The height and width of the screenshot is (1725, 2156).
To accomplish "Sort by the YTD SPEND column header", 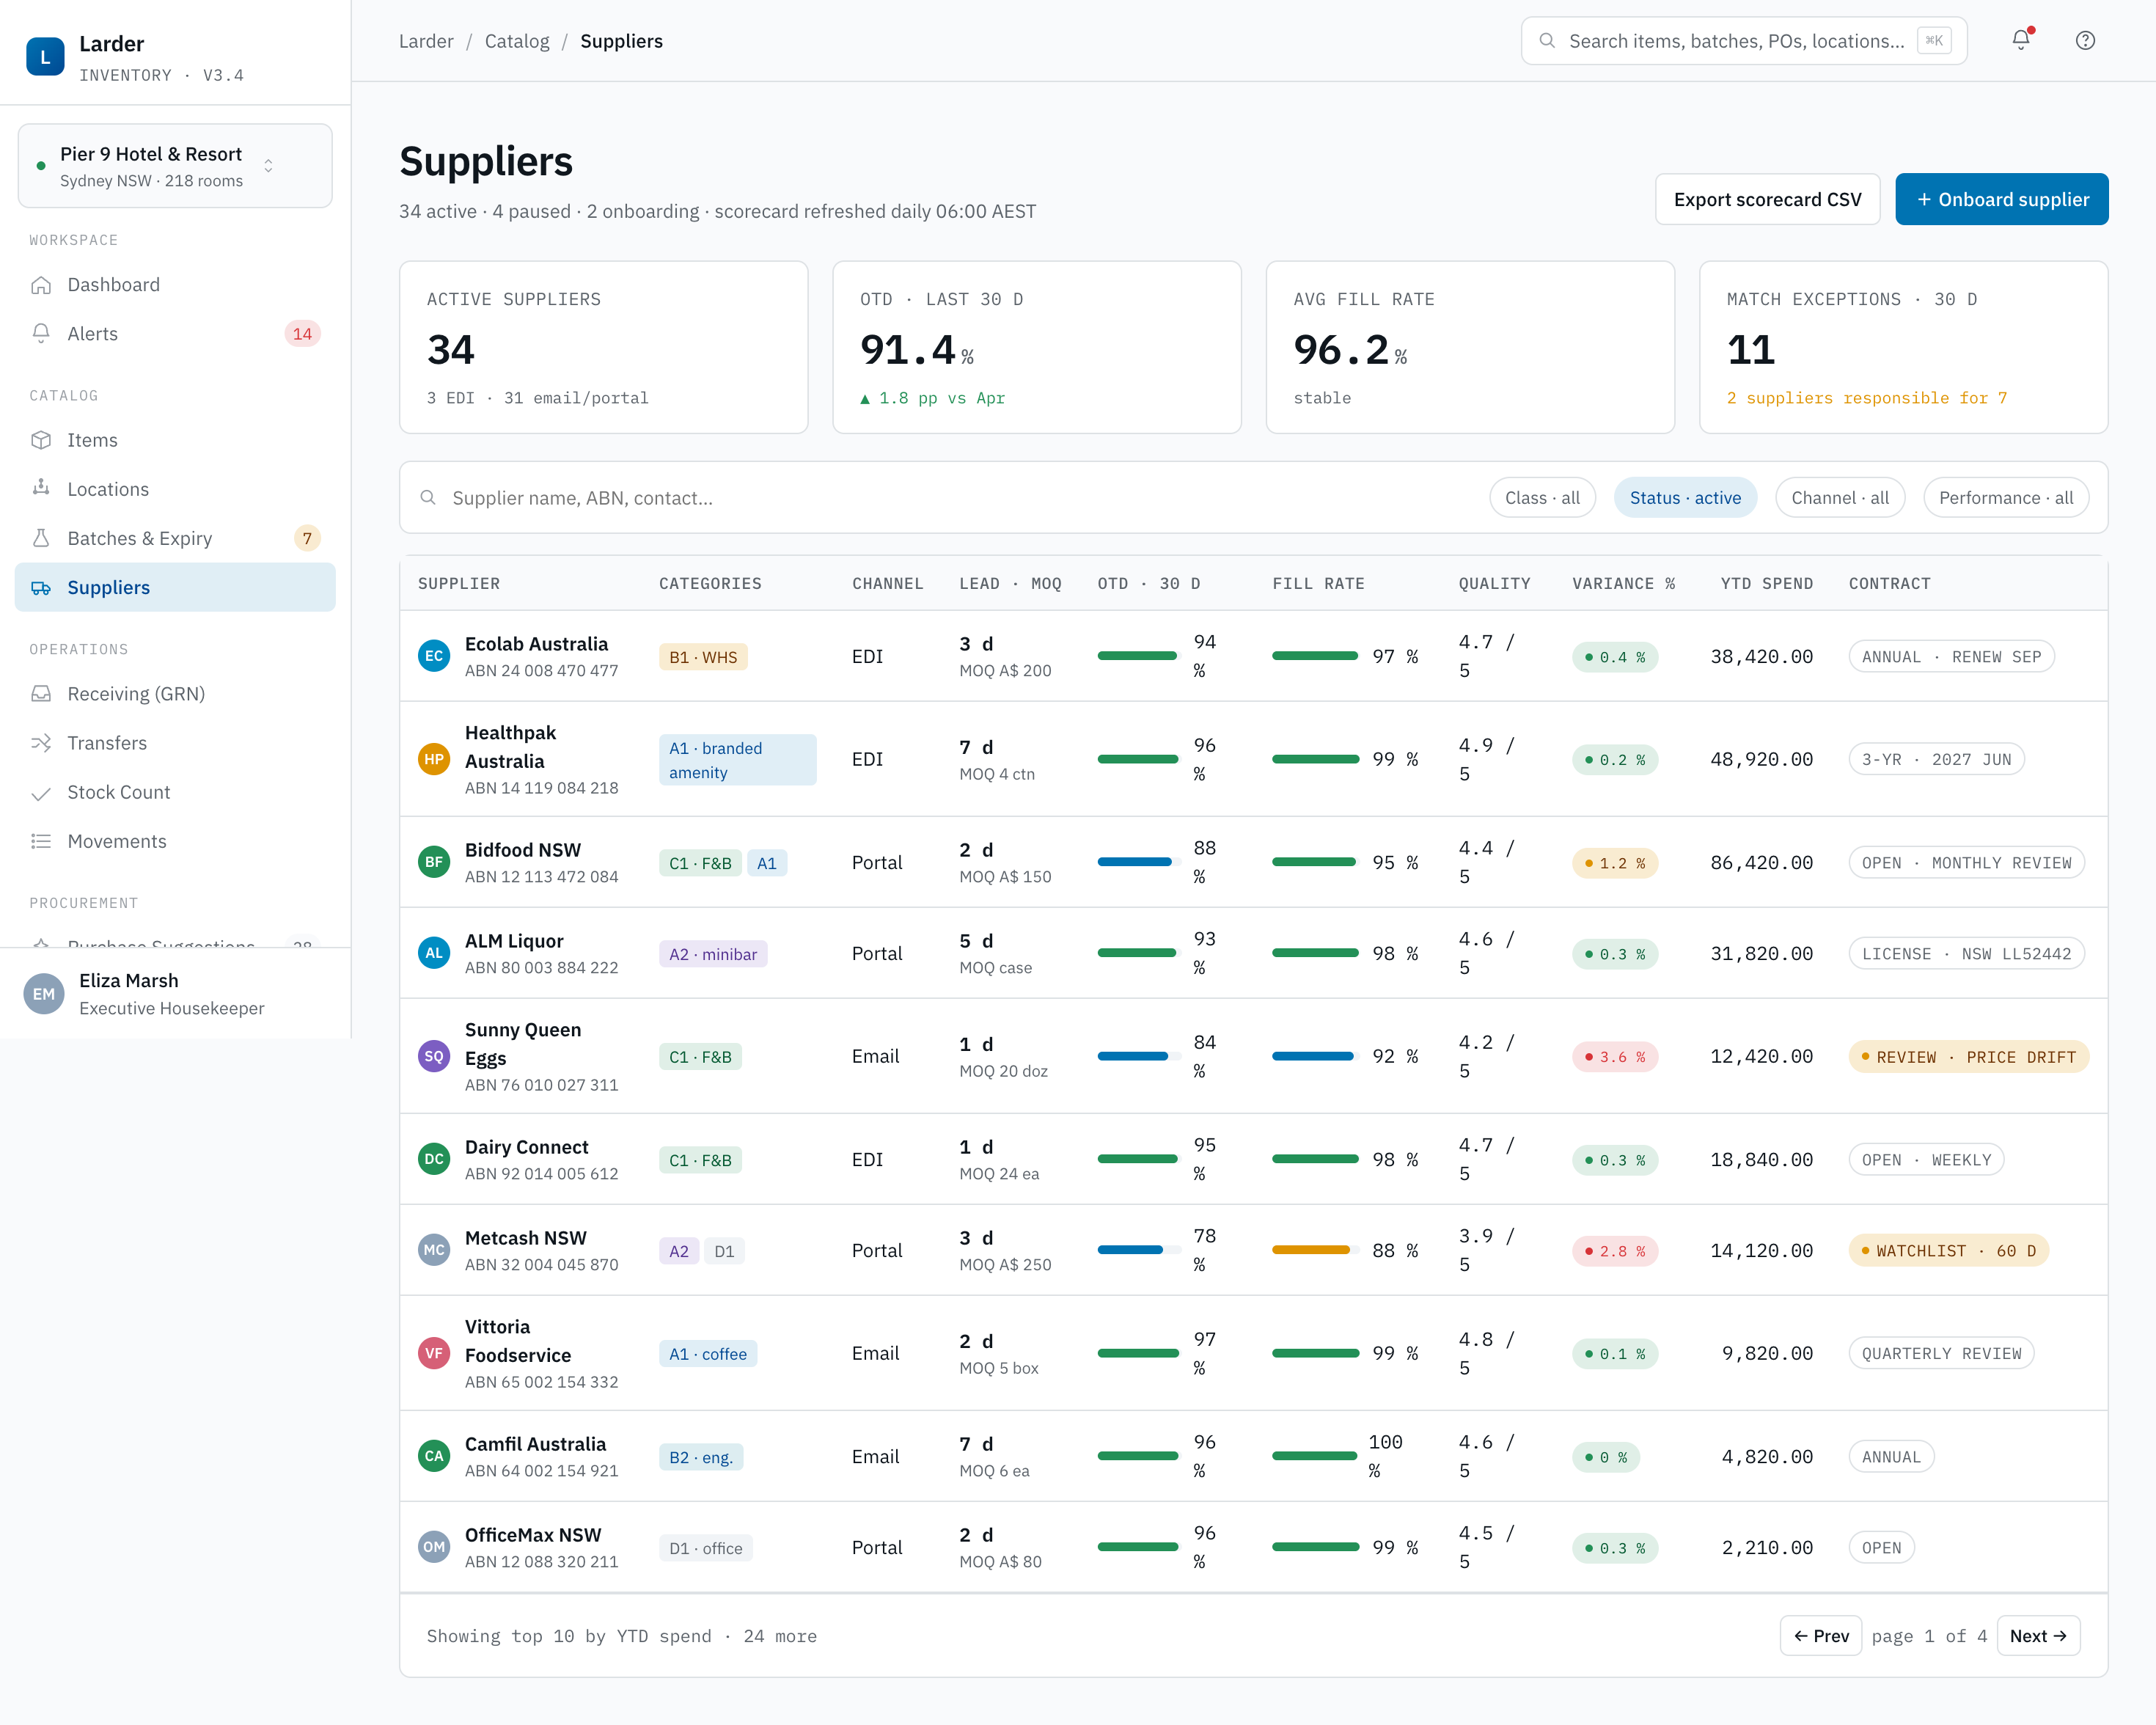I will (1766, 583).
